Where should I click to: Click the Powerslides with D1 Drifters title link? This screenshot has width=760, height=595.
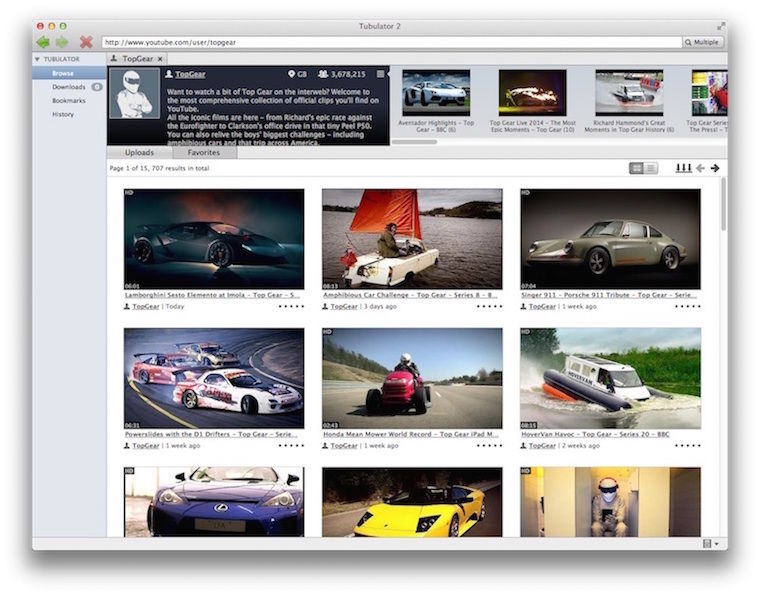coord(211,434)
